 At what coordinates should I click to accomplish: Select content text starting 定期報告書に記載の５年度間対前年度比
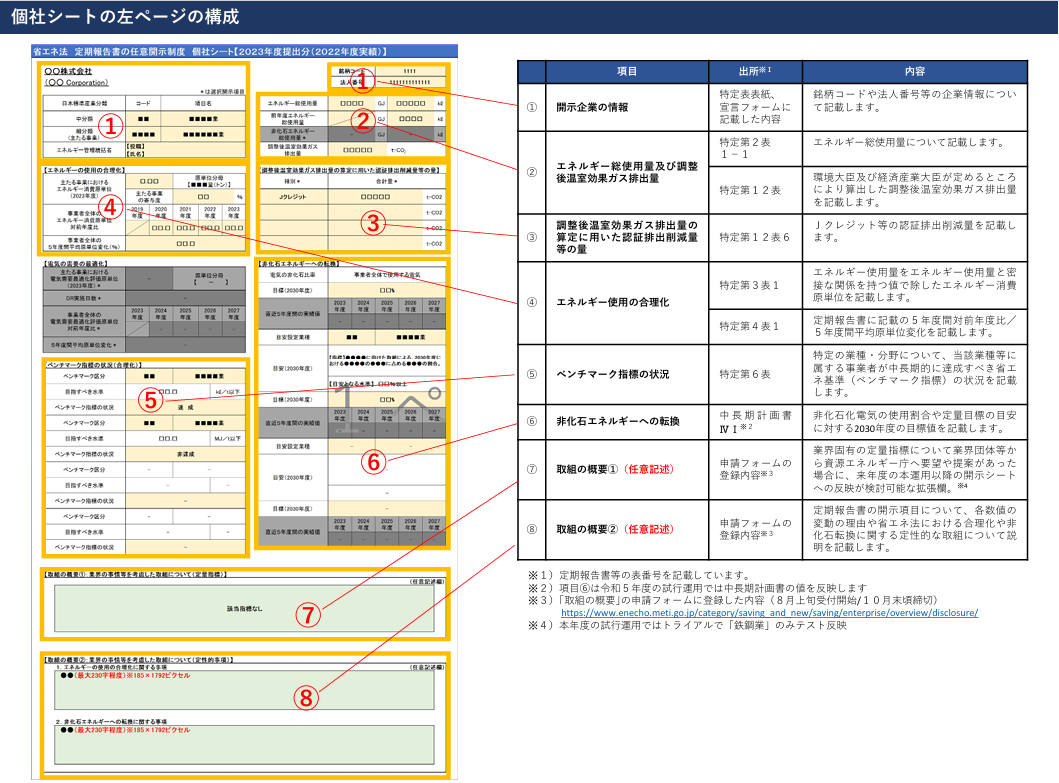[x=914, y=326]
